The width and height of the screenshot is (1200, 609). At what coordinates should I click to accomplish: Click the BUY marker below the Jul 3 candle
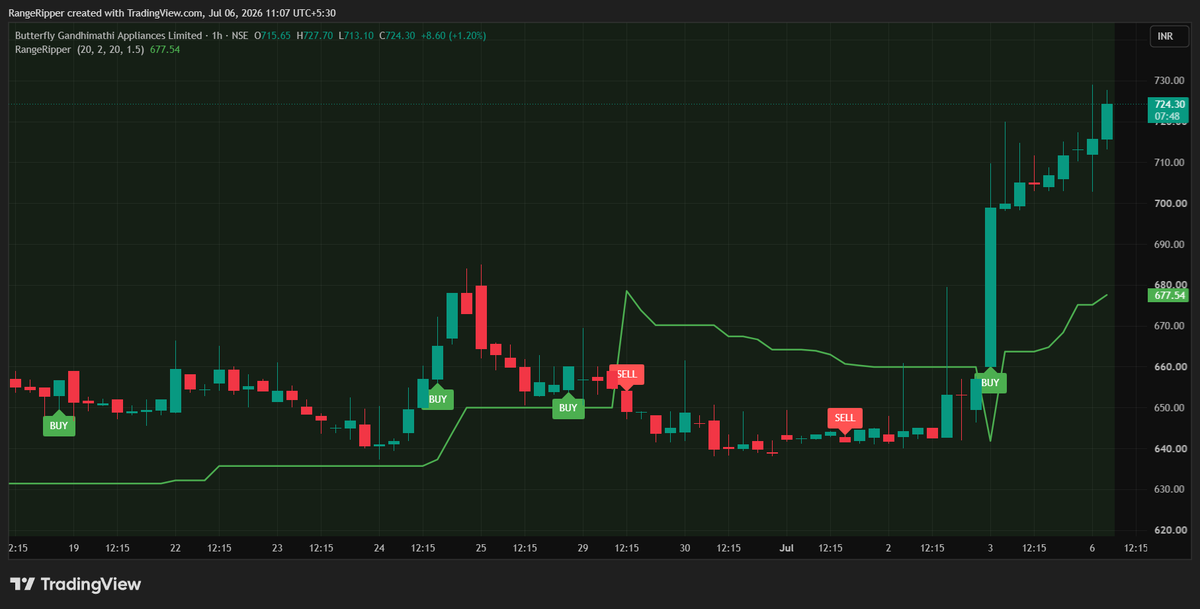[990, 382]
